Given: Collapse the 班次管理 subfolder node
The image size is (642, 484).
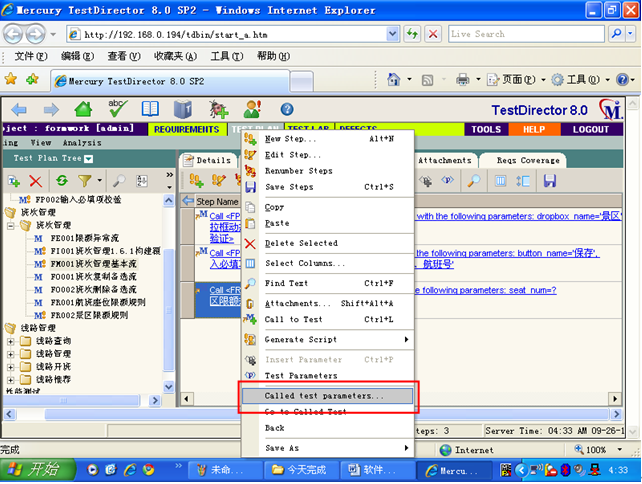Looking at the screenshot, I should click(x=11, y=226).
